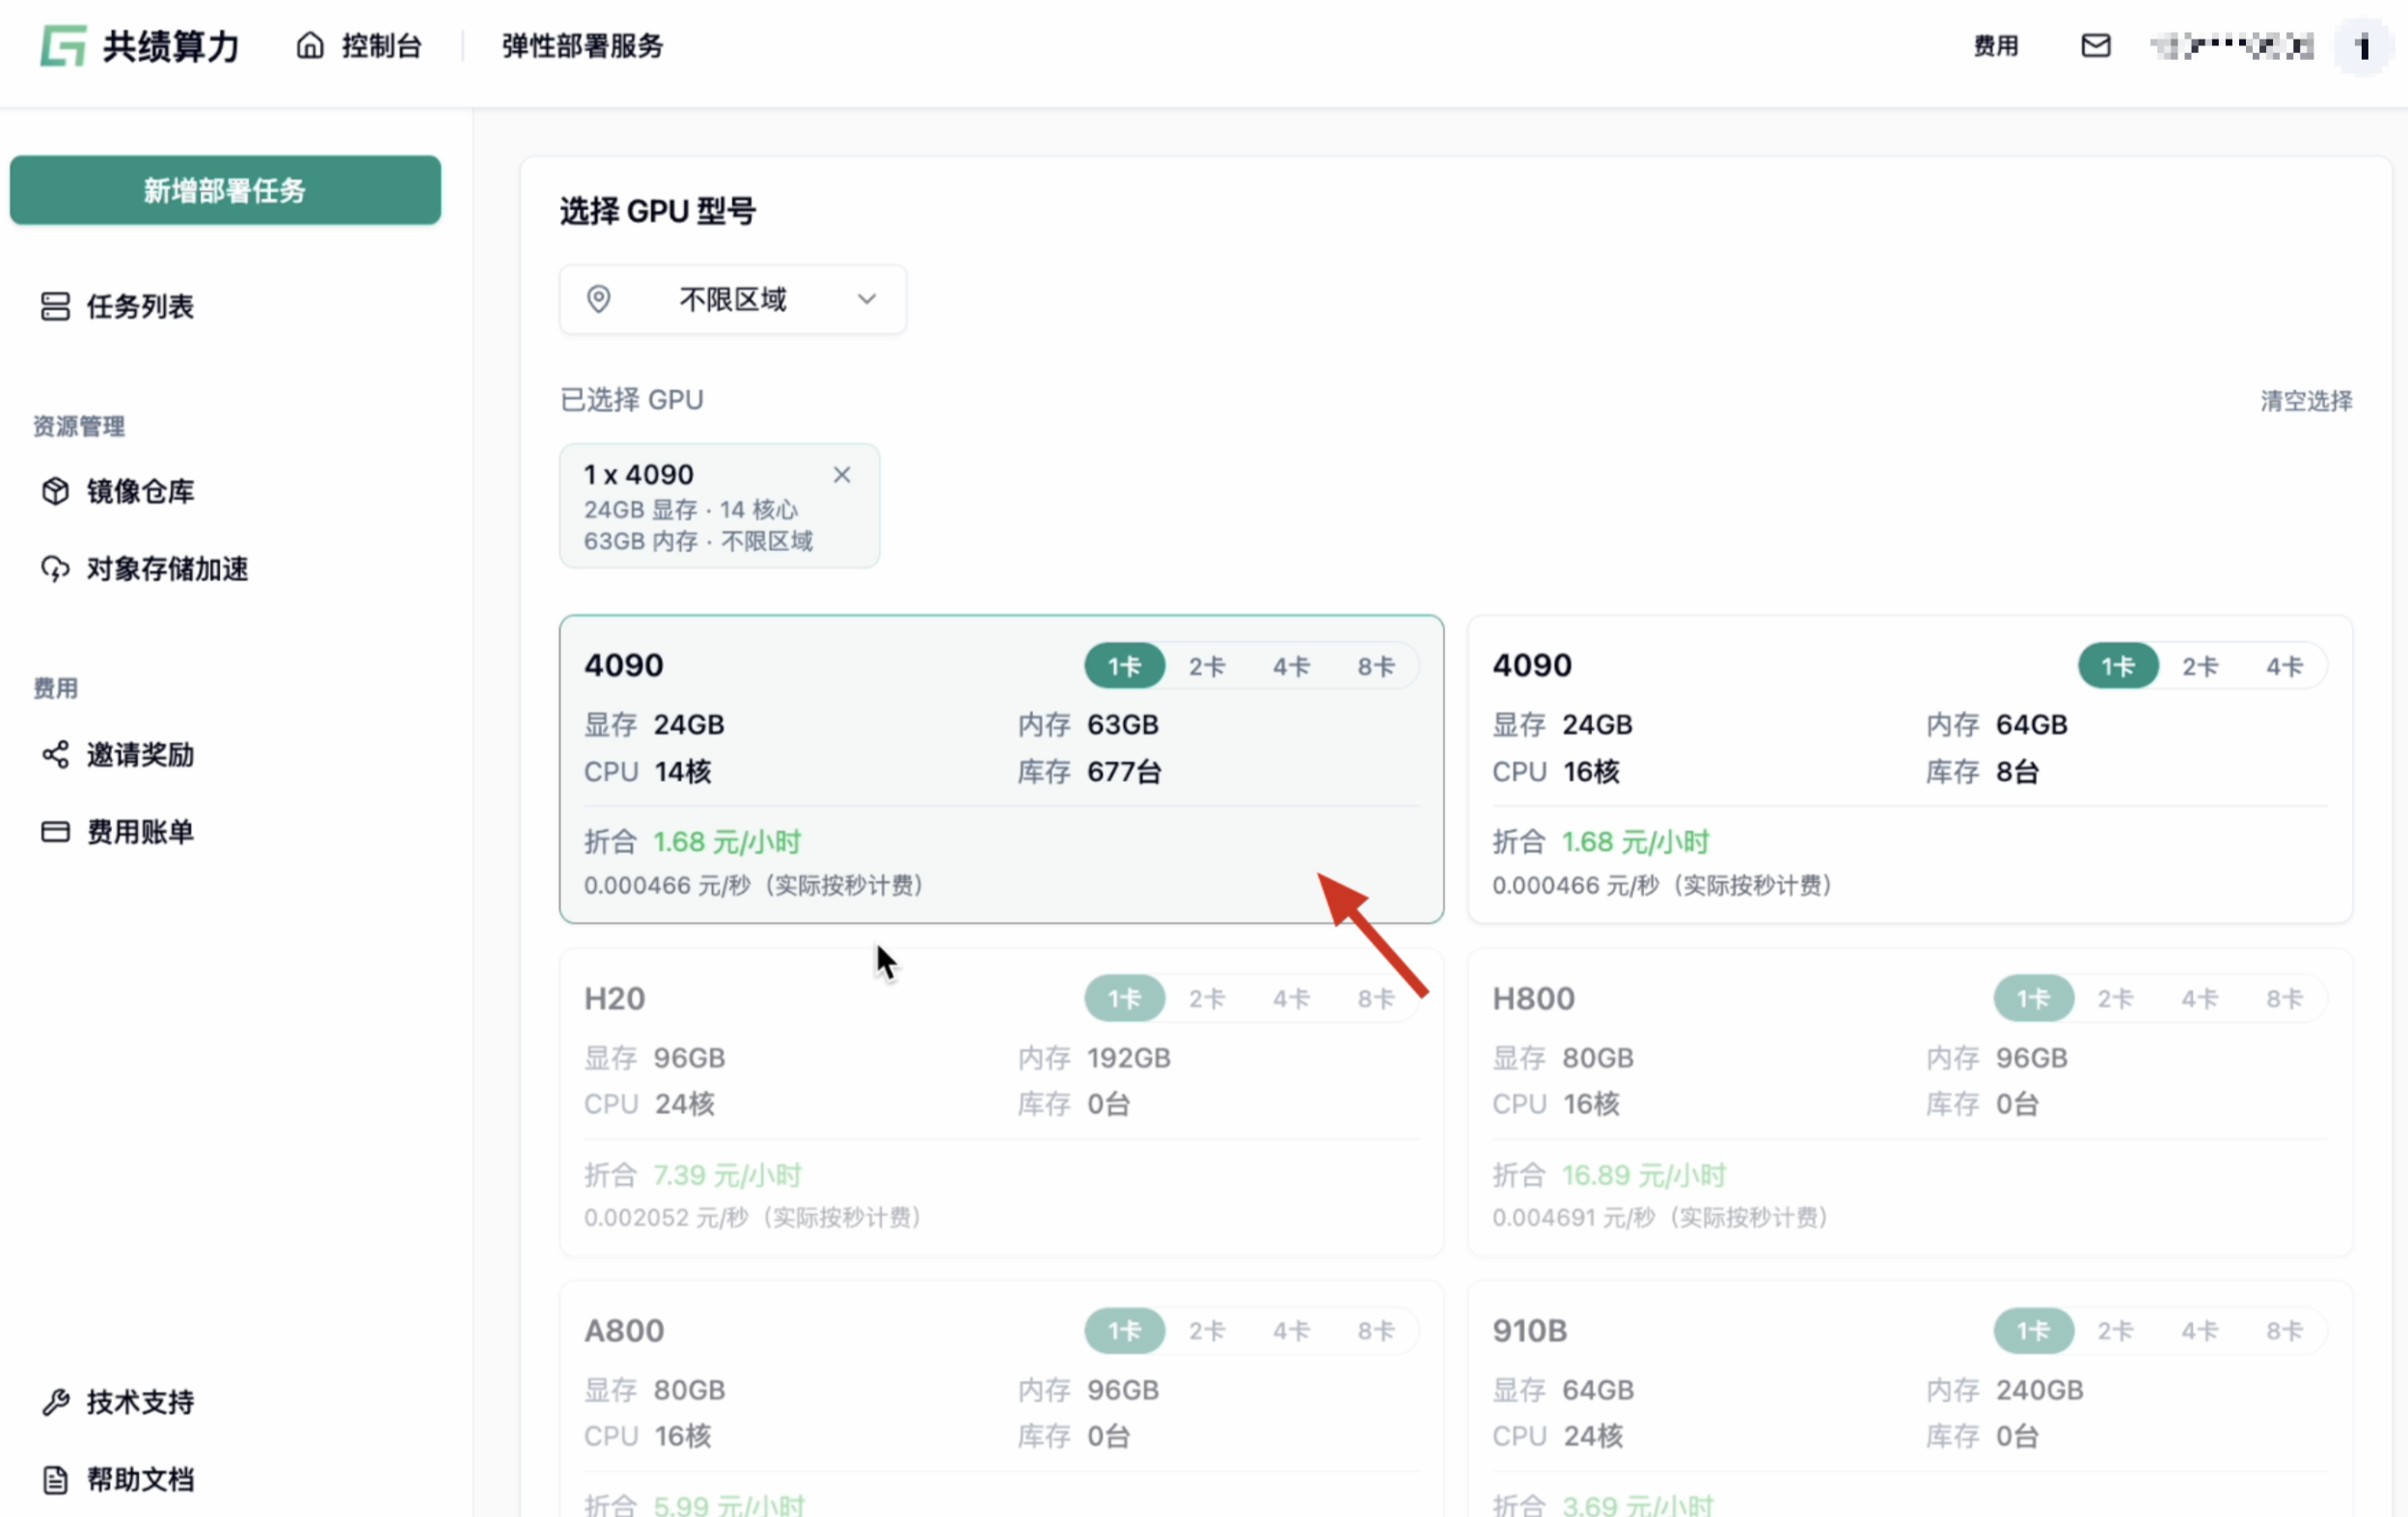The height and width of the screenshot is (1517, 2408).
Task: Choose 4卡 on the 64GB 4090 card
Action: coord(2284,666)
